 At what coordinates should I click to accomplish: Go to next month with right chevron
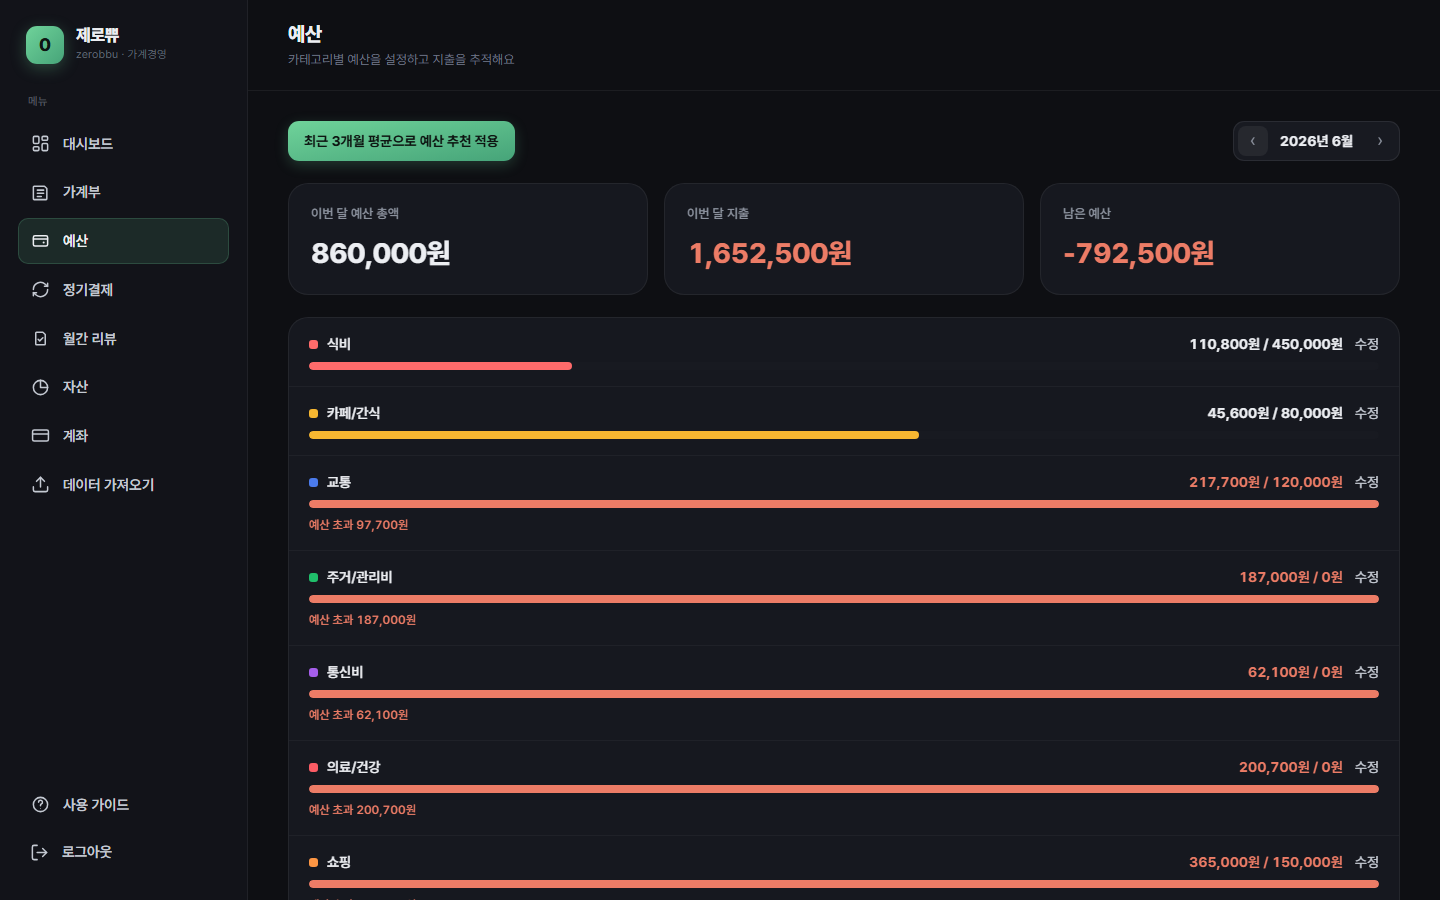click(1380, 141)
